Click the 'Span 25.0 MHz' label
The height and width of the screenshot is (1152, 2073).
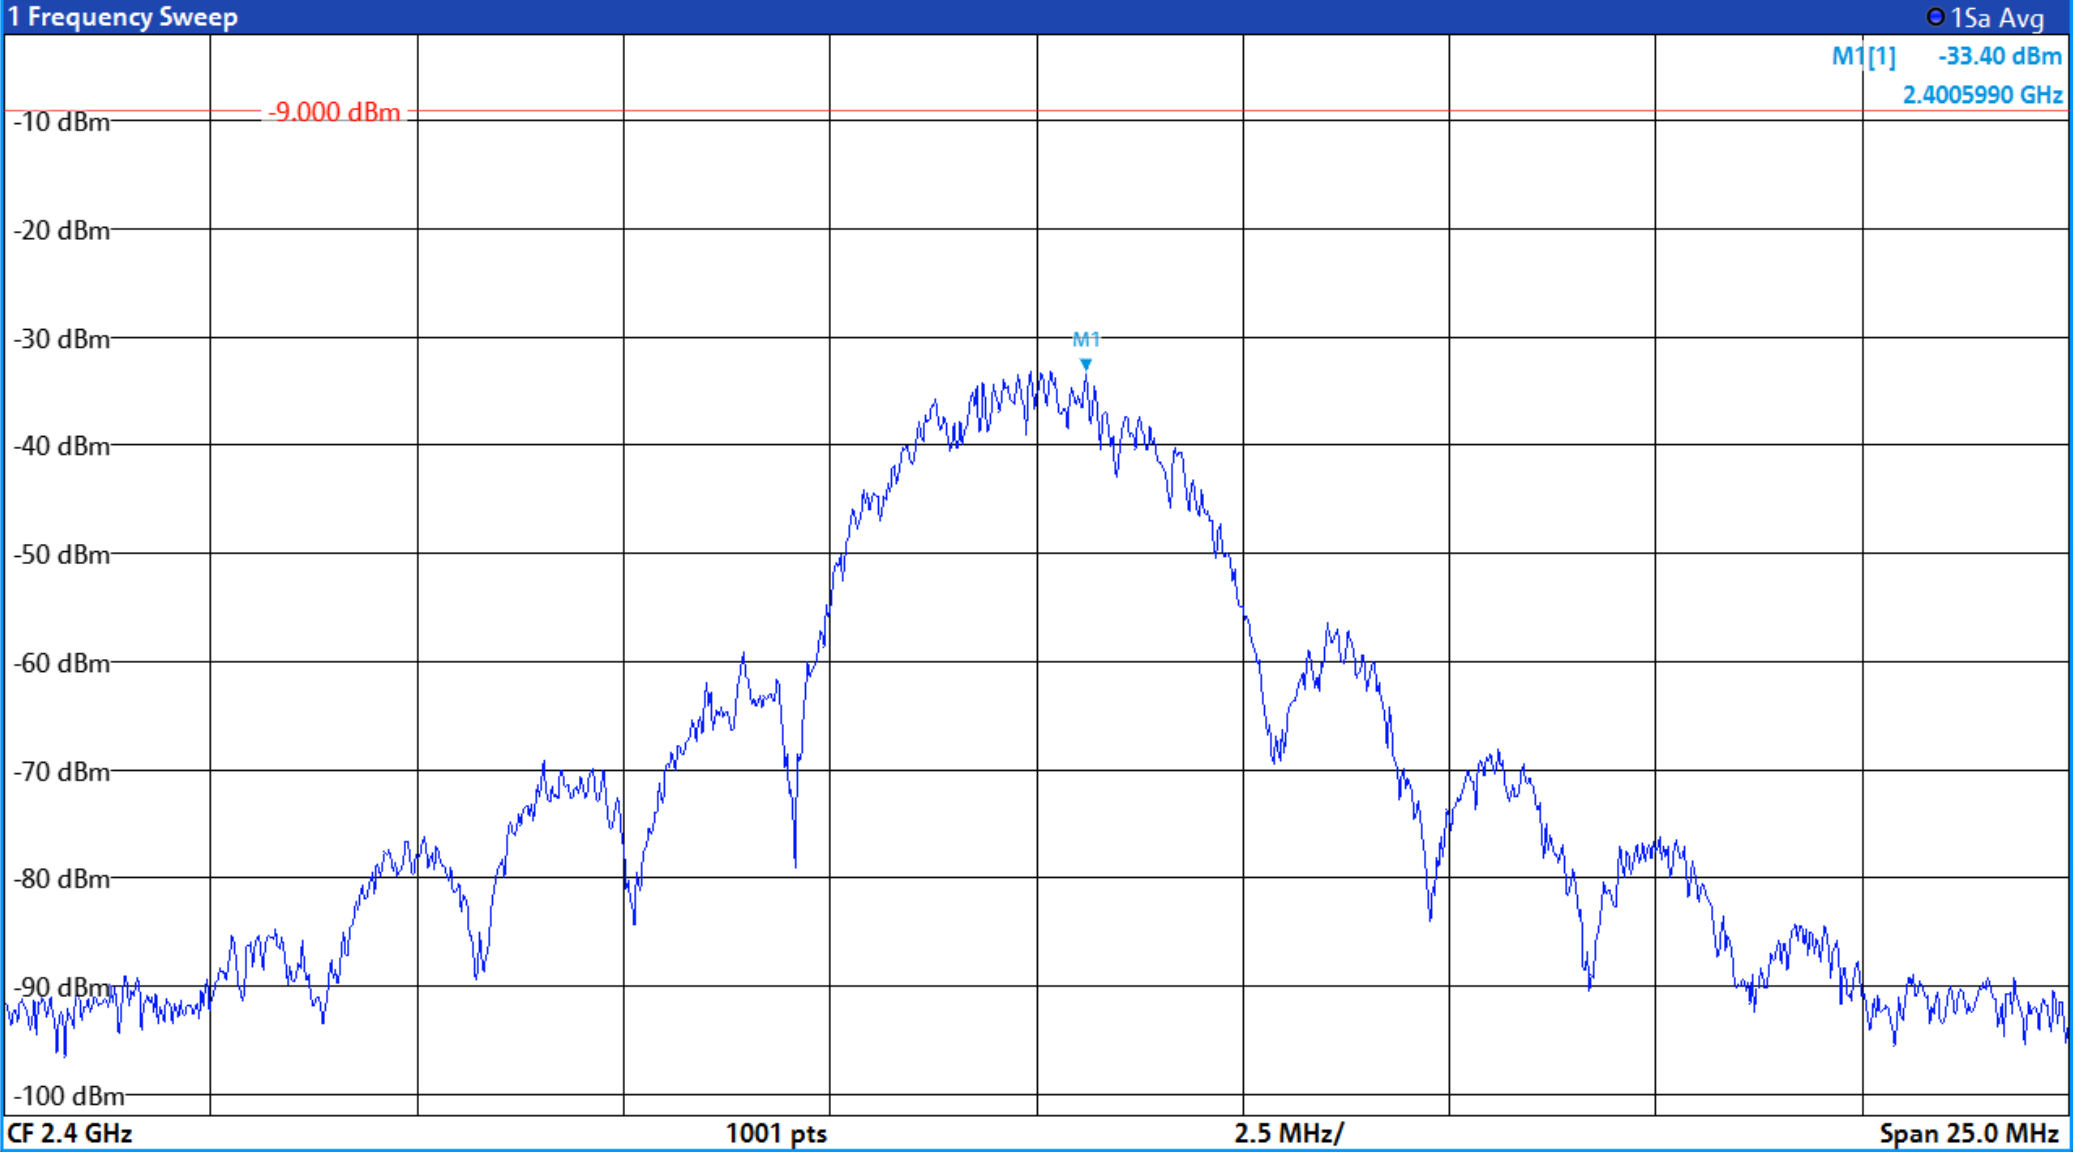pos(1969,1133)
